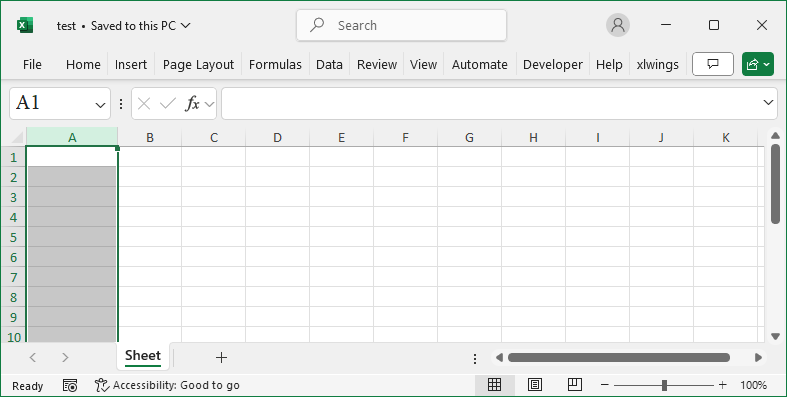Select the Data tab
787x397 pixels.
pos(329,65)
